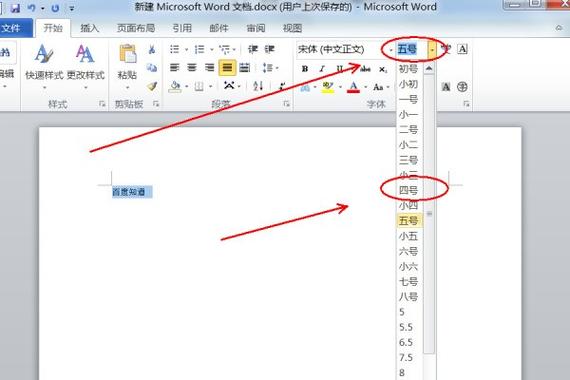The width and height of the screenshot is (570, 380).
Task: Toggle Bold formatting
Action: (305, 68)
